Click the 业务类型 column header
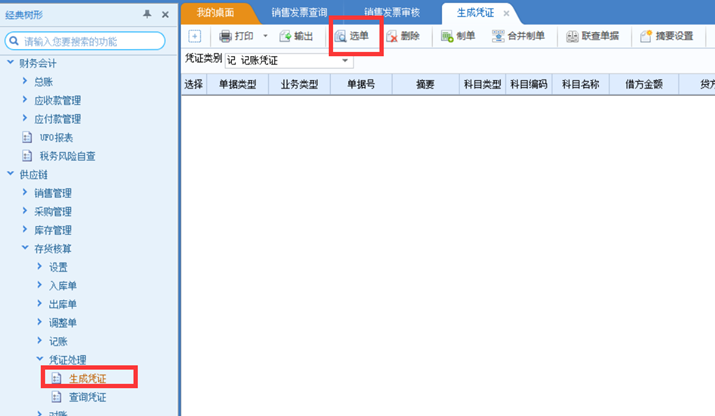715x416 pixels. coord(299,84)
